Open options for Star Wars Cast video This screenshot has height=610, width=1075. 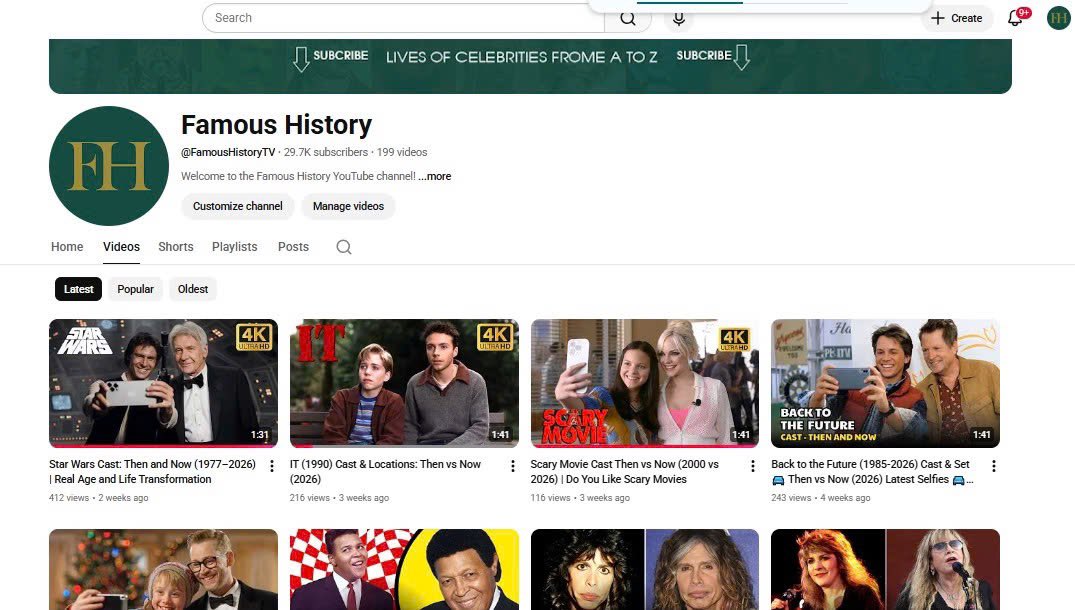coord(272,466)
